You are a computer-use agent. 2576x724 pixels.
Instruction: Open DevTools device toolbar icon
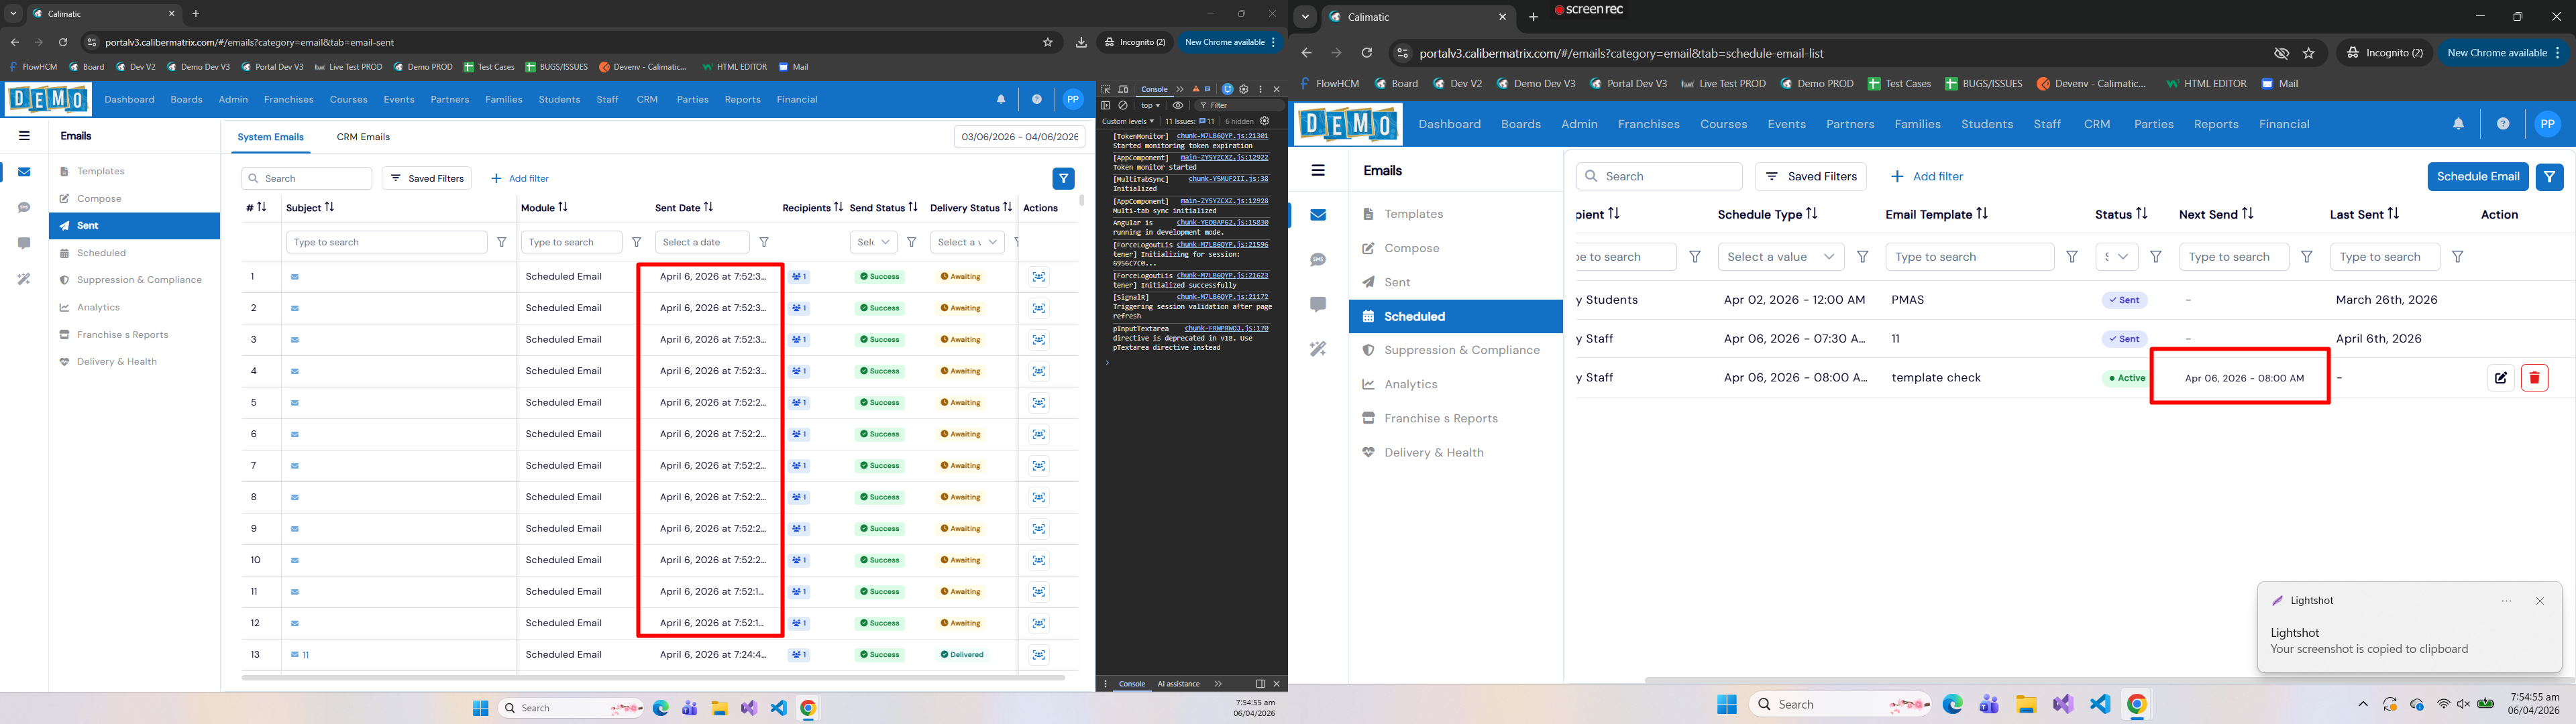[x=1123, y=89]
